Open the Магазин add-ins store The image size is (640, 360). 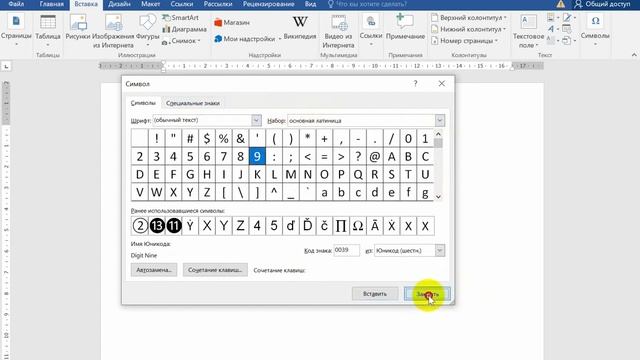[231, 23]
